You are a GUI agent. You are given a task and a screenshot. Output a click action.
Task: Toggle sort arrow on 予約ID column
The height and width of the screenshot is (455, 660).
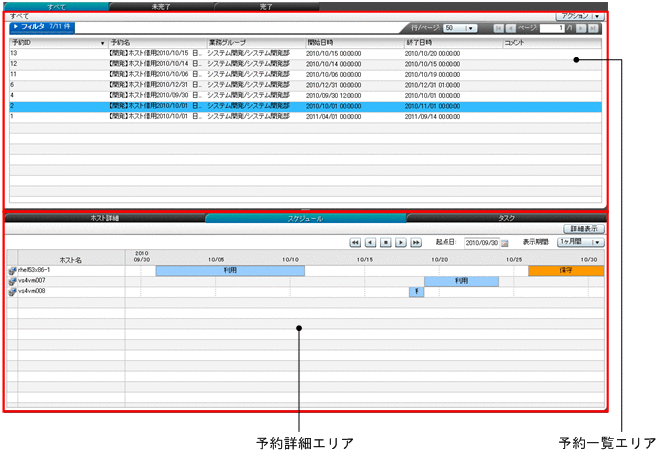point(102,43)
